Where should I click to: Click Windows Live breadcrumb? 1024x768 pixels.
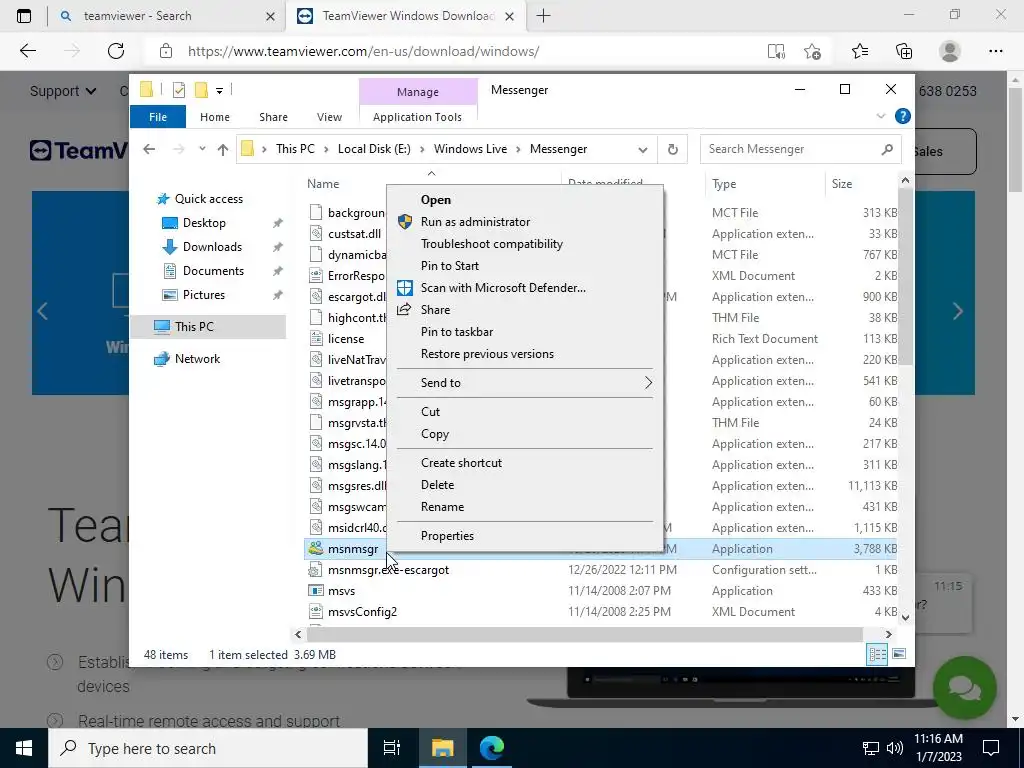click(470, 149)
